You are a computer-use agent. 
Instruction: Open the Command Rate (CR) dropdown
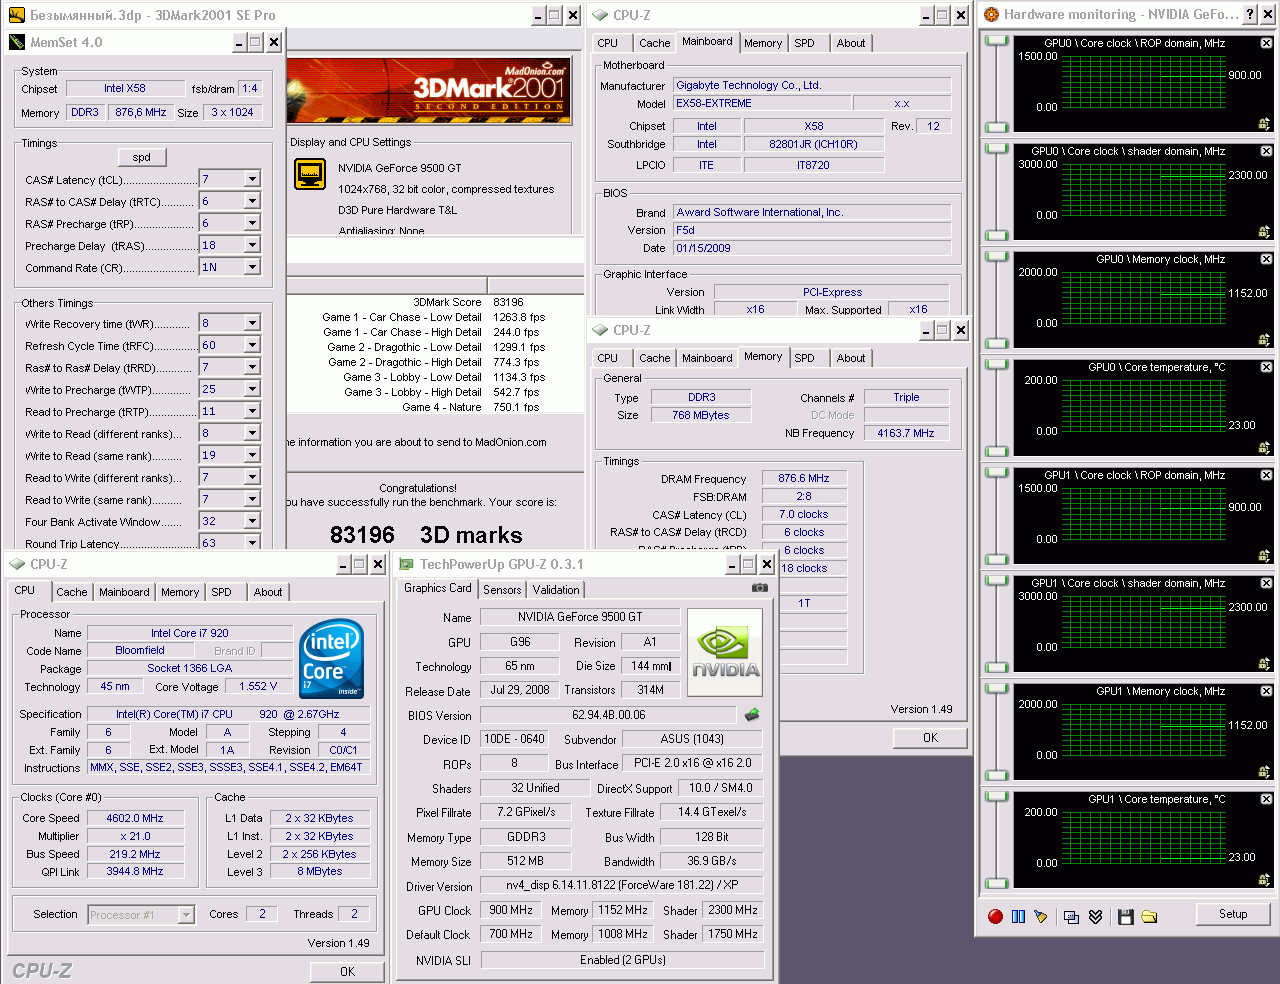tap(252, 267)
